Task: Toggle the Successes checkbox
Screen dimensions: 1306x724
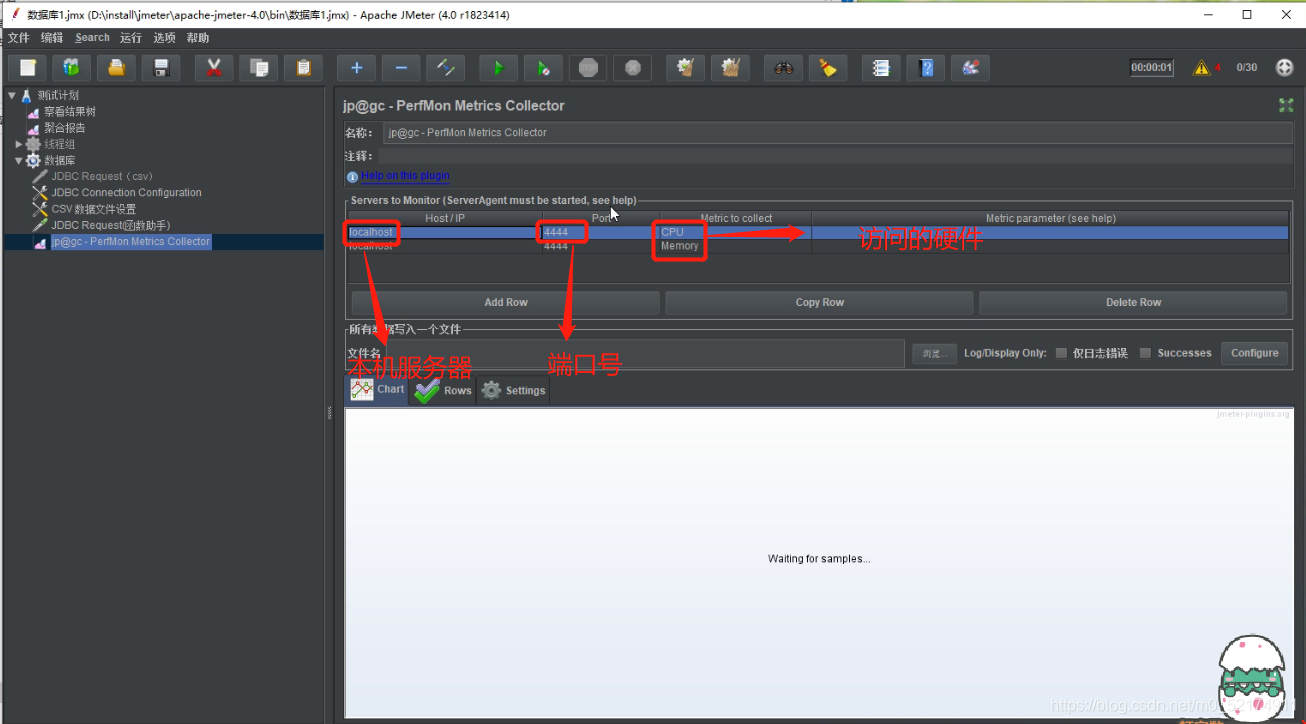Action: click(x=1146, y=353)
